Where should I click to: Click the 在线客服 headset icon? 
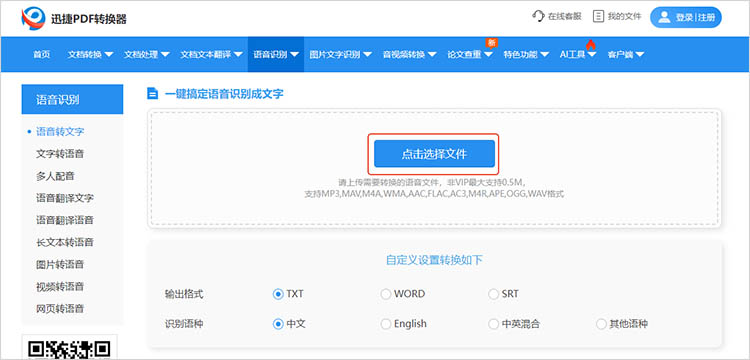[538, 16]
